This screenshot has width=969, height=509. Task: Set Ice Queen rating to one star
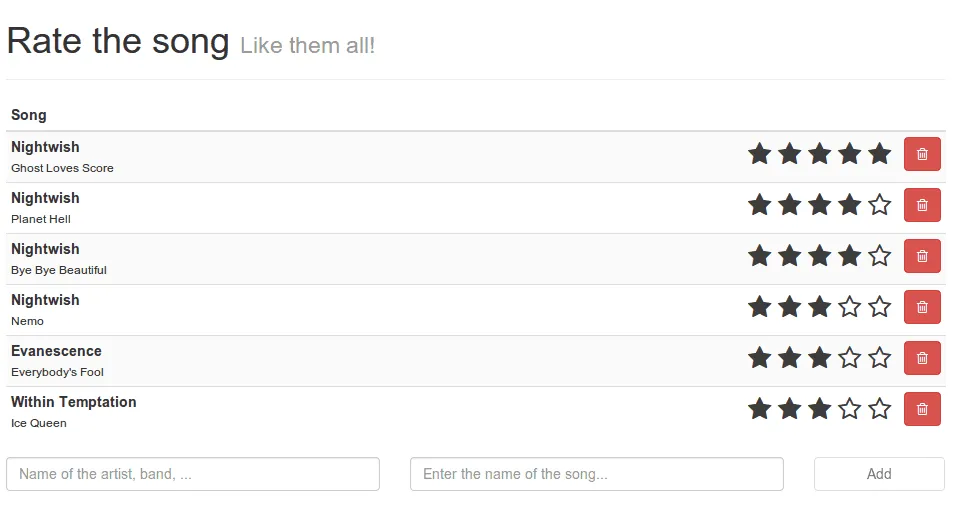point(759,409)
